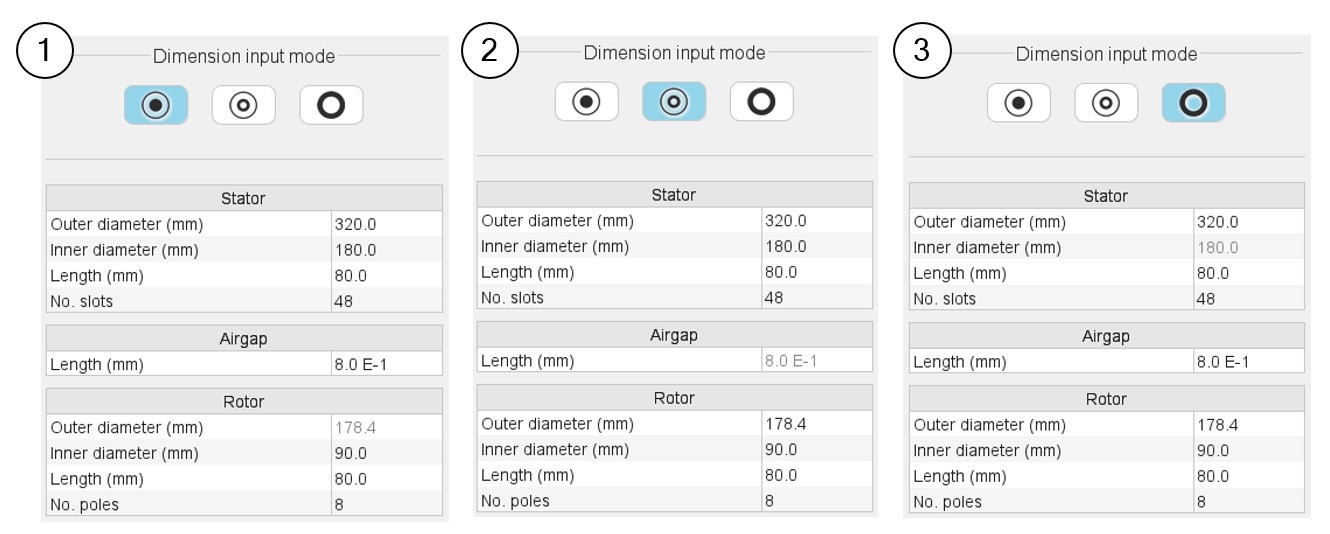The height and width of the screenshot is (534, 1330).
Task: Select the highlighted filled-dot mode icon in panel 1
Action: tap(156, 105)
